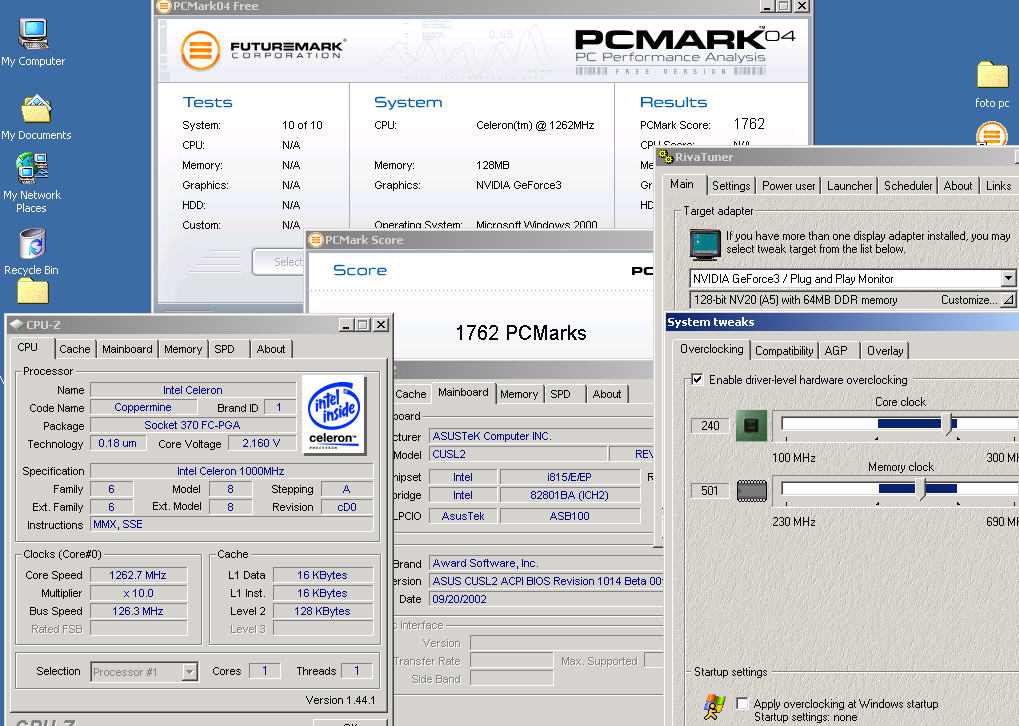1019x726 pixels.
Task: Click the PCMark Score window title icon
Action: click(x=316, y=240)
